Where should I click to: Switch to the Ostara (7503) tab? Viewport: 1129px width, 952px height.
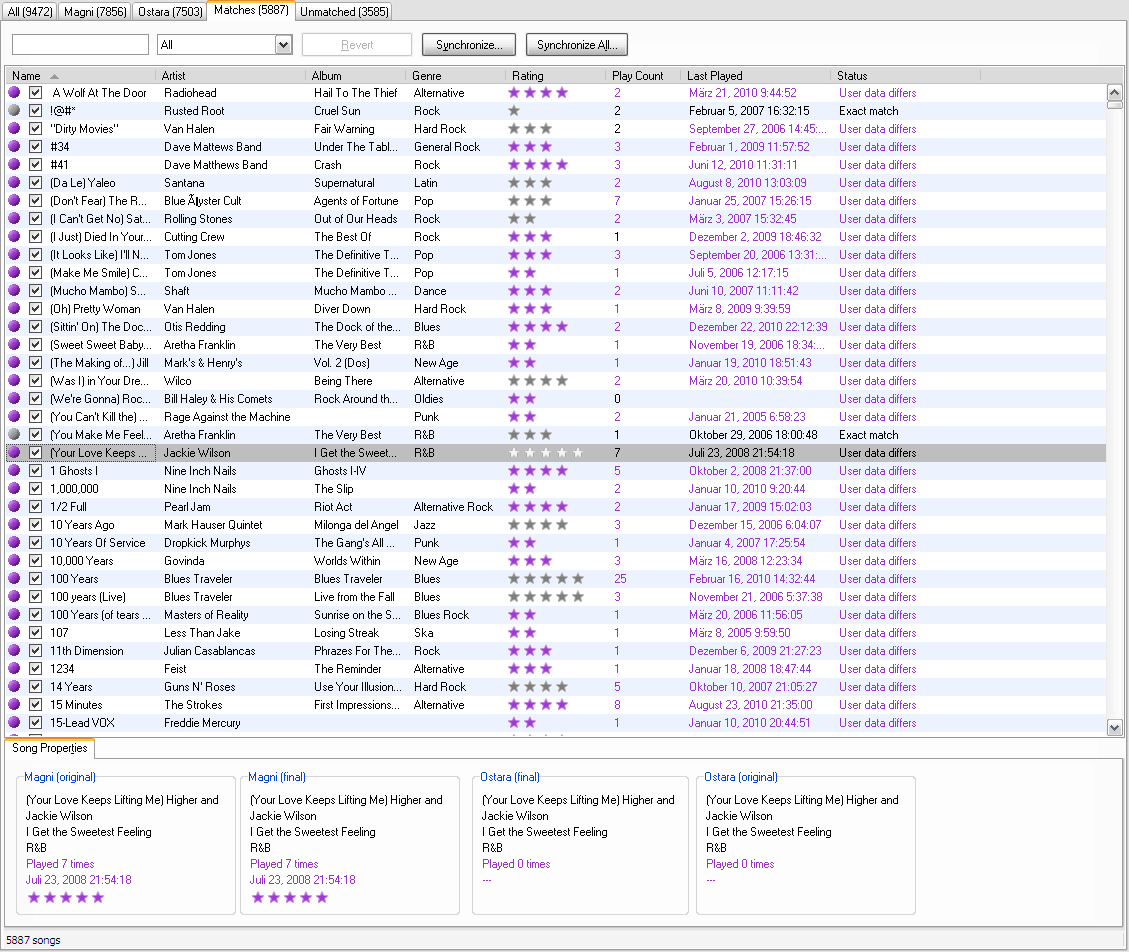(x=170, y=12)
